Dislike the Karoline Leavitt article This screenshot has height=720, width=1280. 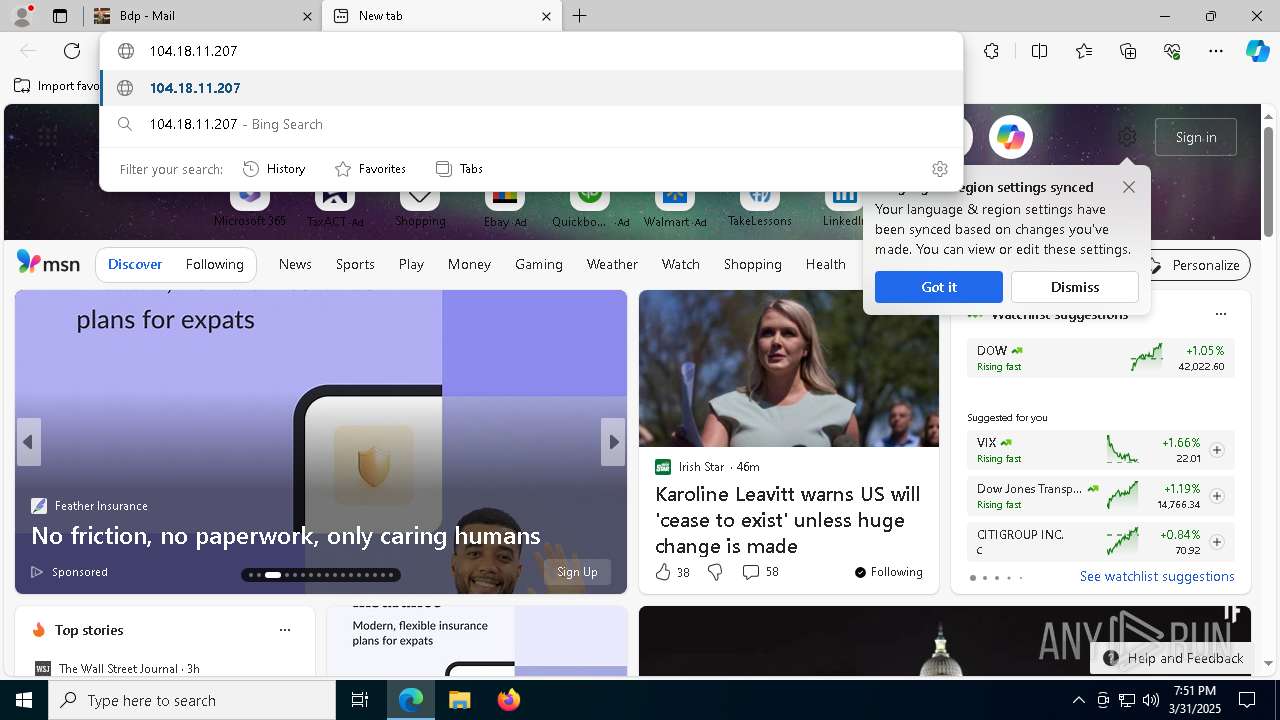715,572
